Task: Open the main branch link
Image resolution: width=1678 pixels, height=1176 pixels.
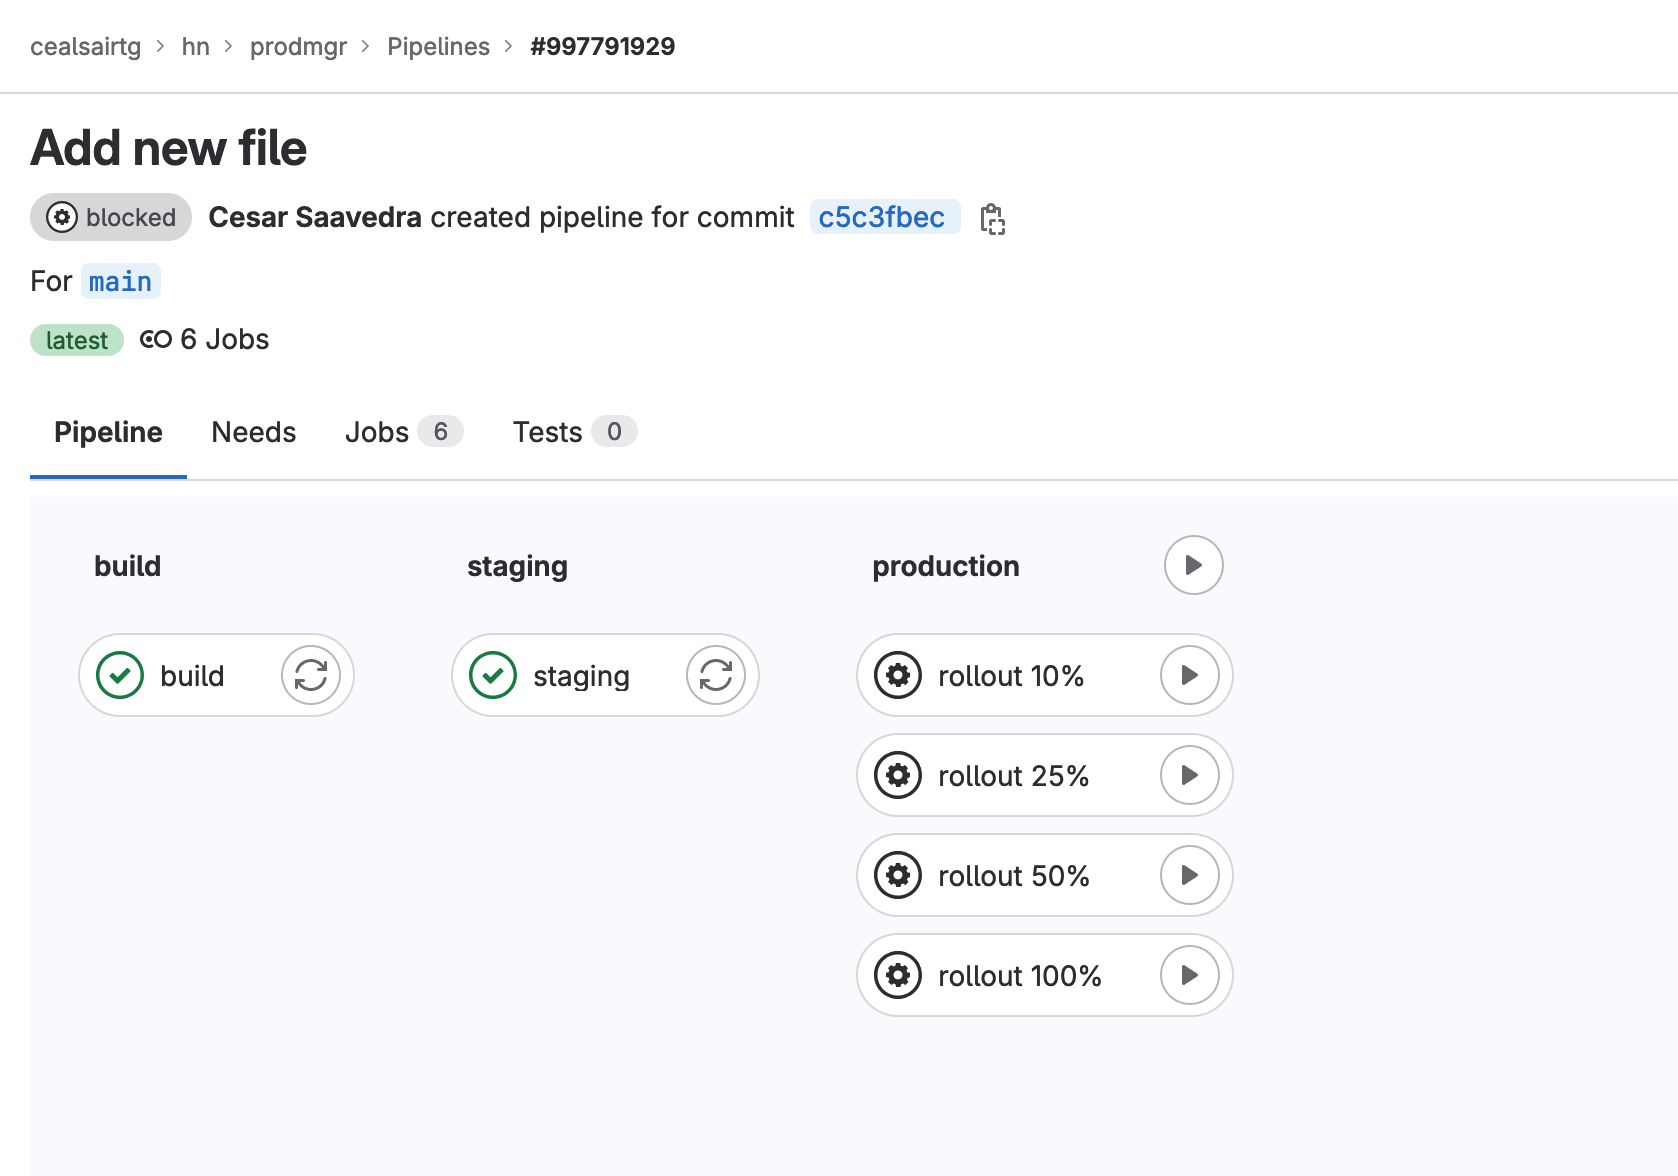Action: click(120, 282)
